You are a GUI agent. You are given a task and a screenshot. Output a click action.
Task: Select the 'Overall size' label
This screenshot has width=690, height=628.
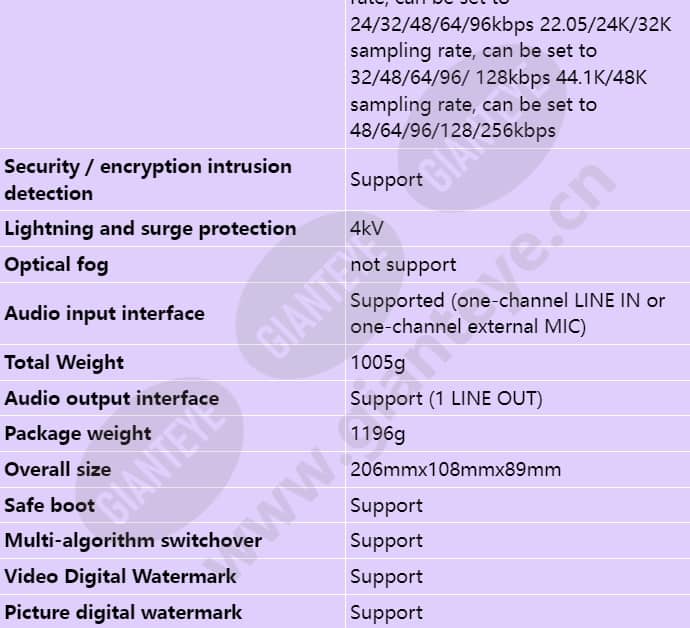[58, 470]
